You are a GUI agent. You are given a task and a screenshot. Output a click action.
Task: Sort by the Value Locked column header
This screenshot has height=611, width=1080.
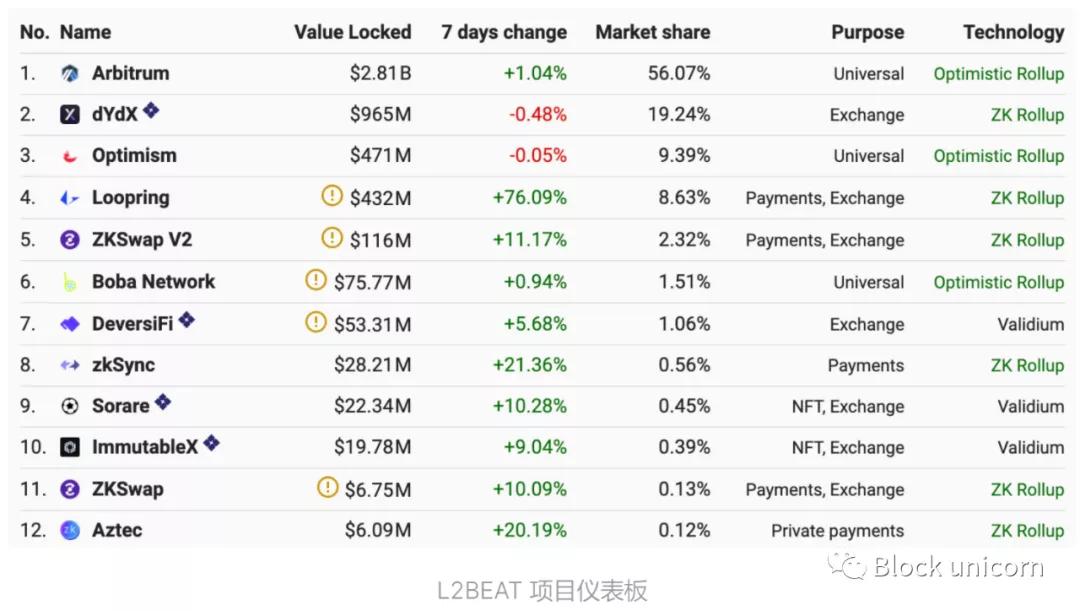coord(353,32)
